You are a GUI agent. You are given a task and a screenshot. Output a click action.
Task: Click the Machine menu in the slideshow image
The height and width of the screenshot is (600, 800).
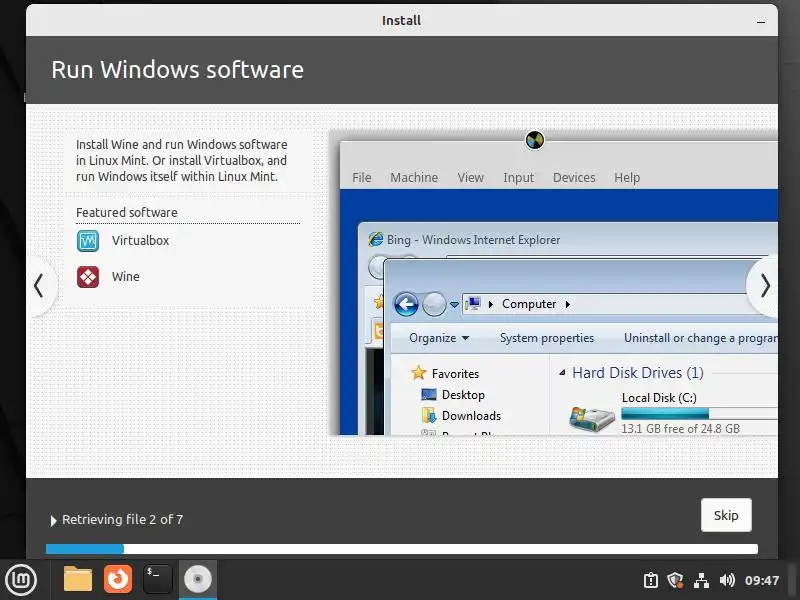pyautogui.click(x=414, y=178)
